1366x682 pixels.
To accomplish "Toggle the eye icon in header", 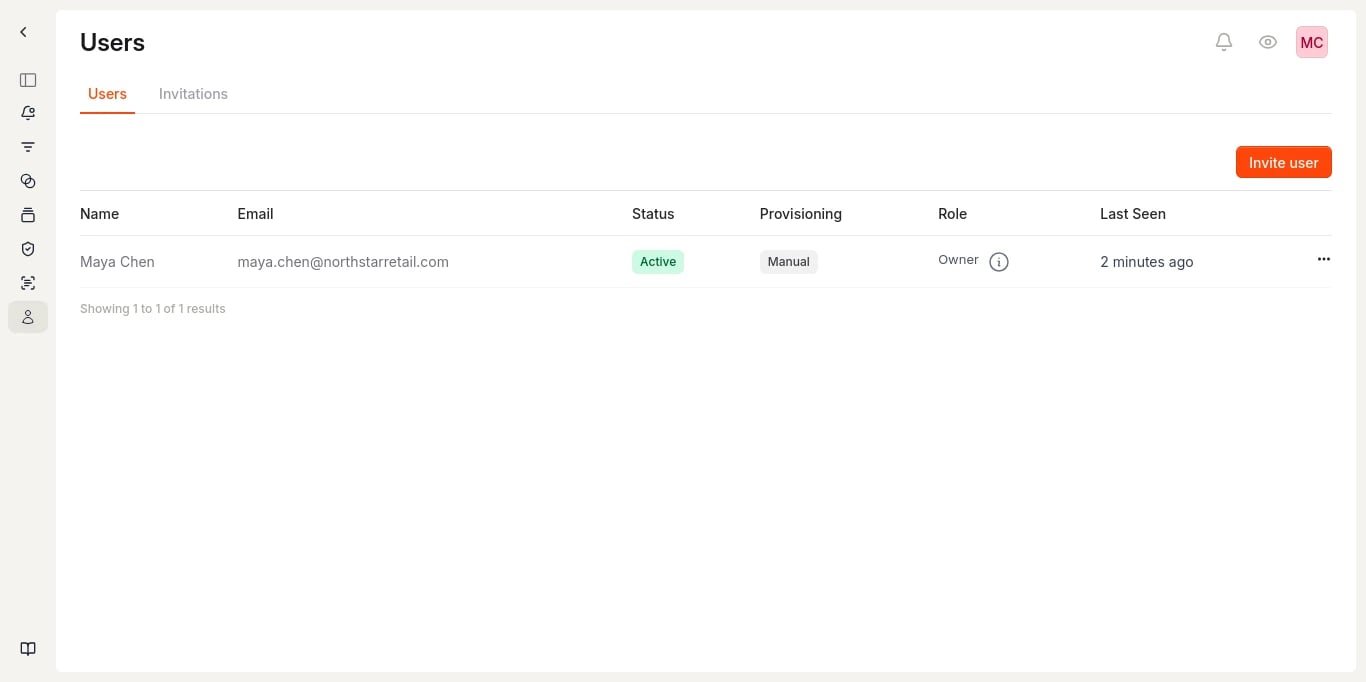I will point(1268,42).
